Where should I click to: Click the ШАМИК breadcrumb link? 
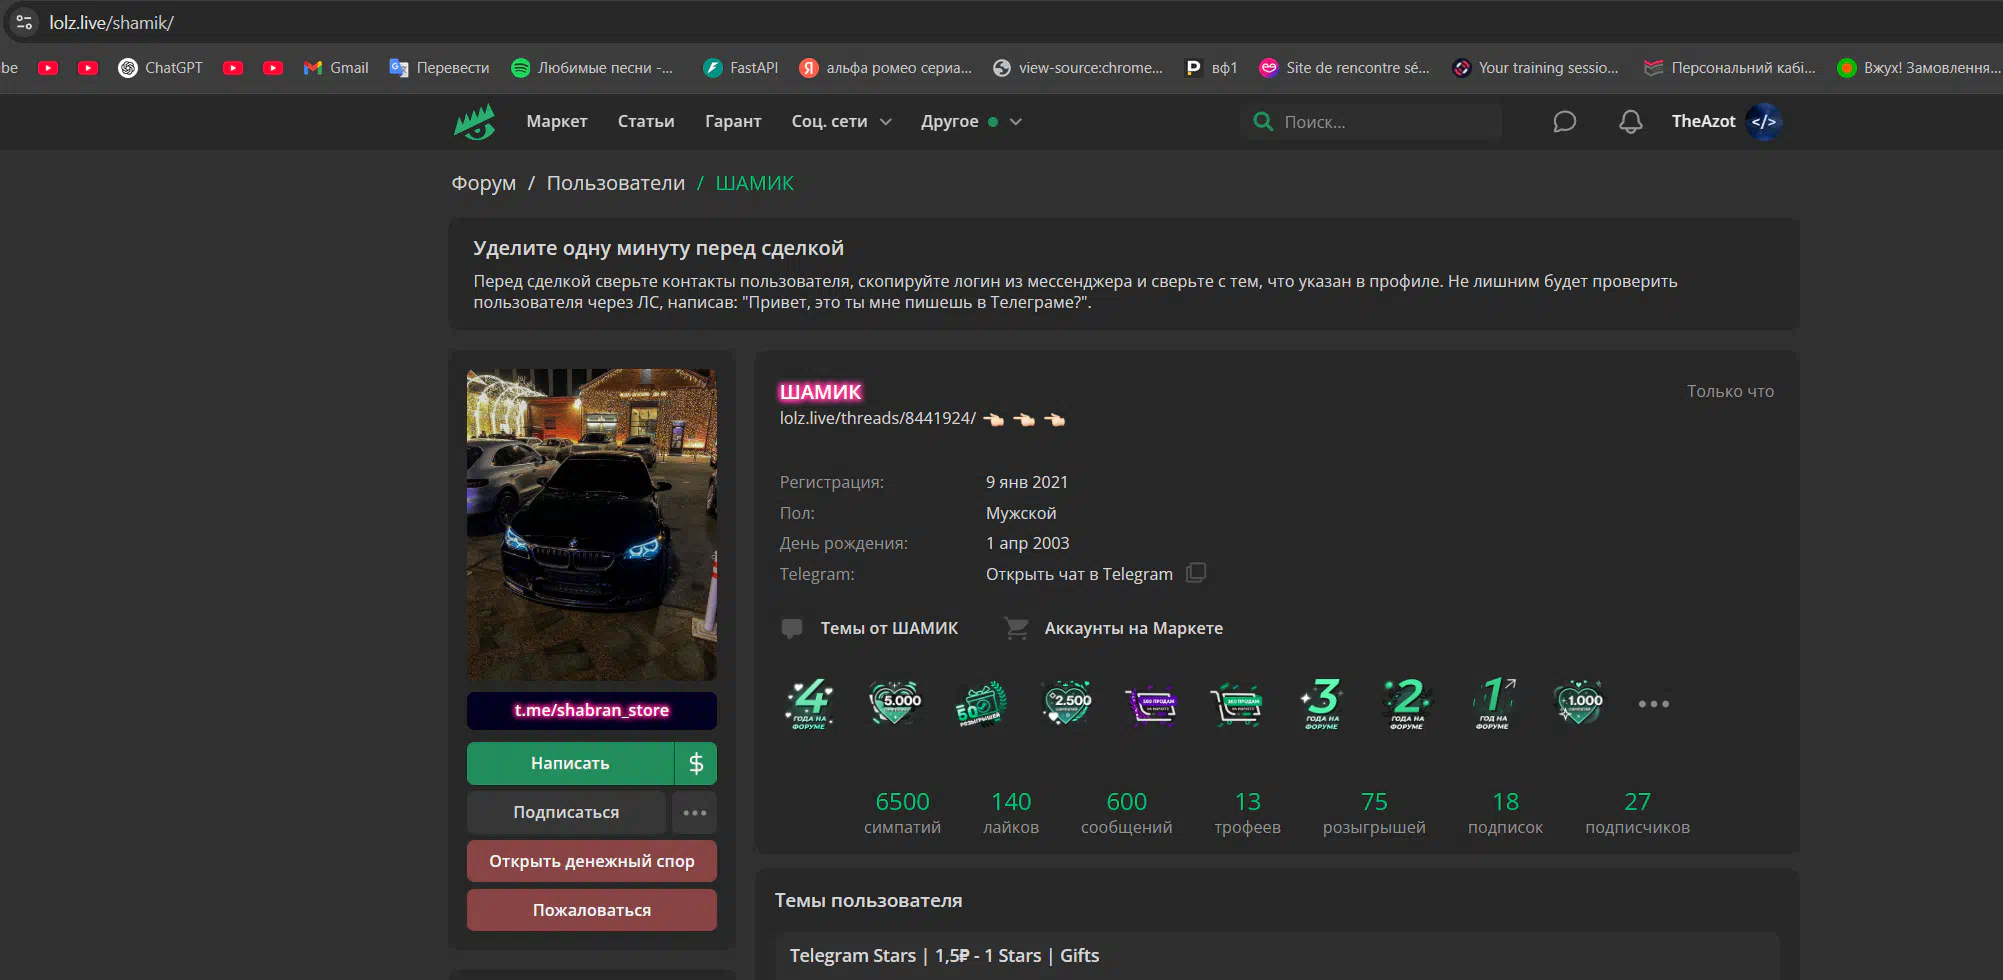tap(755, 184)
